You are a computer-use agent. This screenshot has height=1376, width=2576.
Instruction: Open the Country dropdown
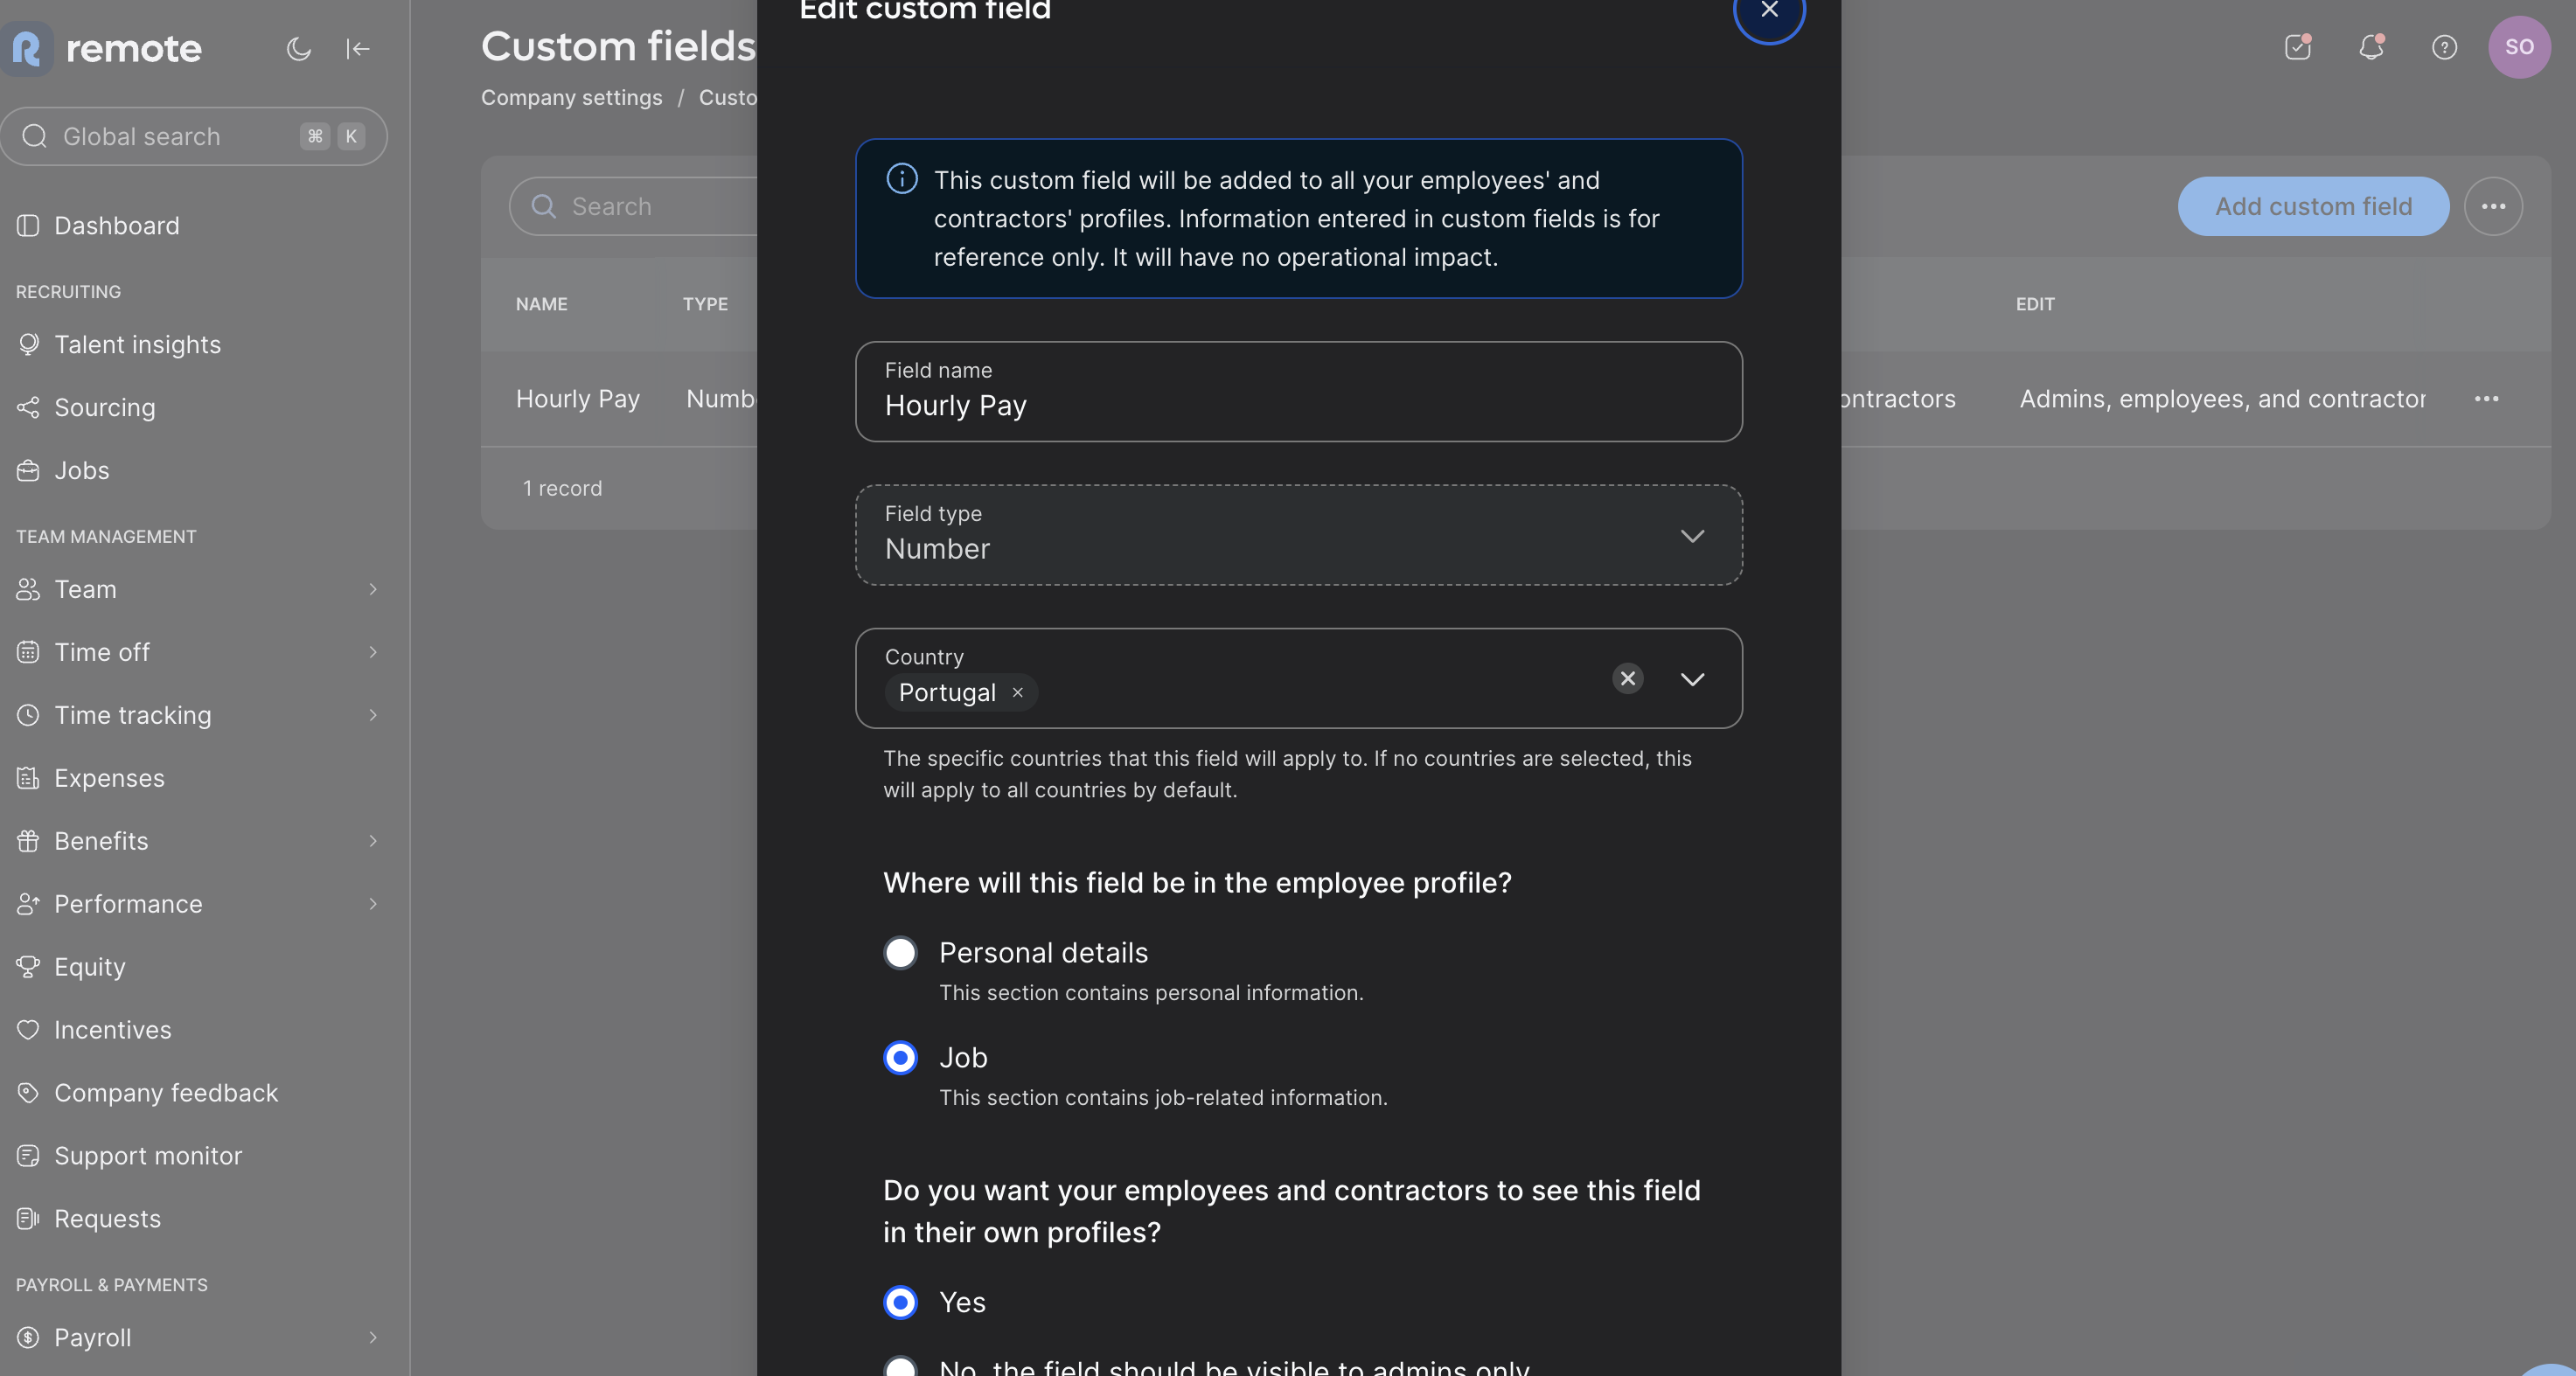[1693, 679]
